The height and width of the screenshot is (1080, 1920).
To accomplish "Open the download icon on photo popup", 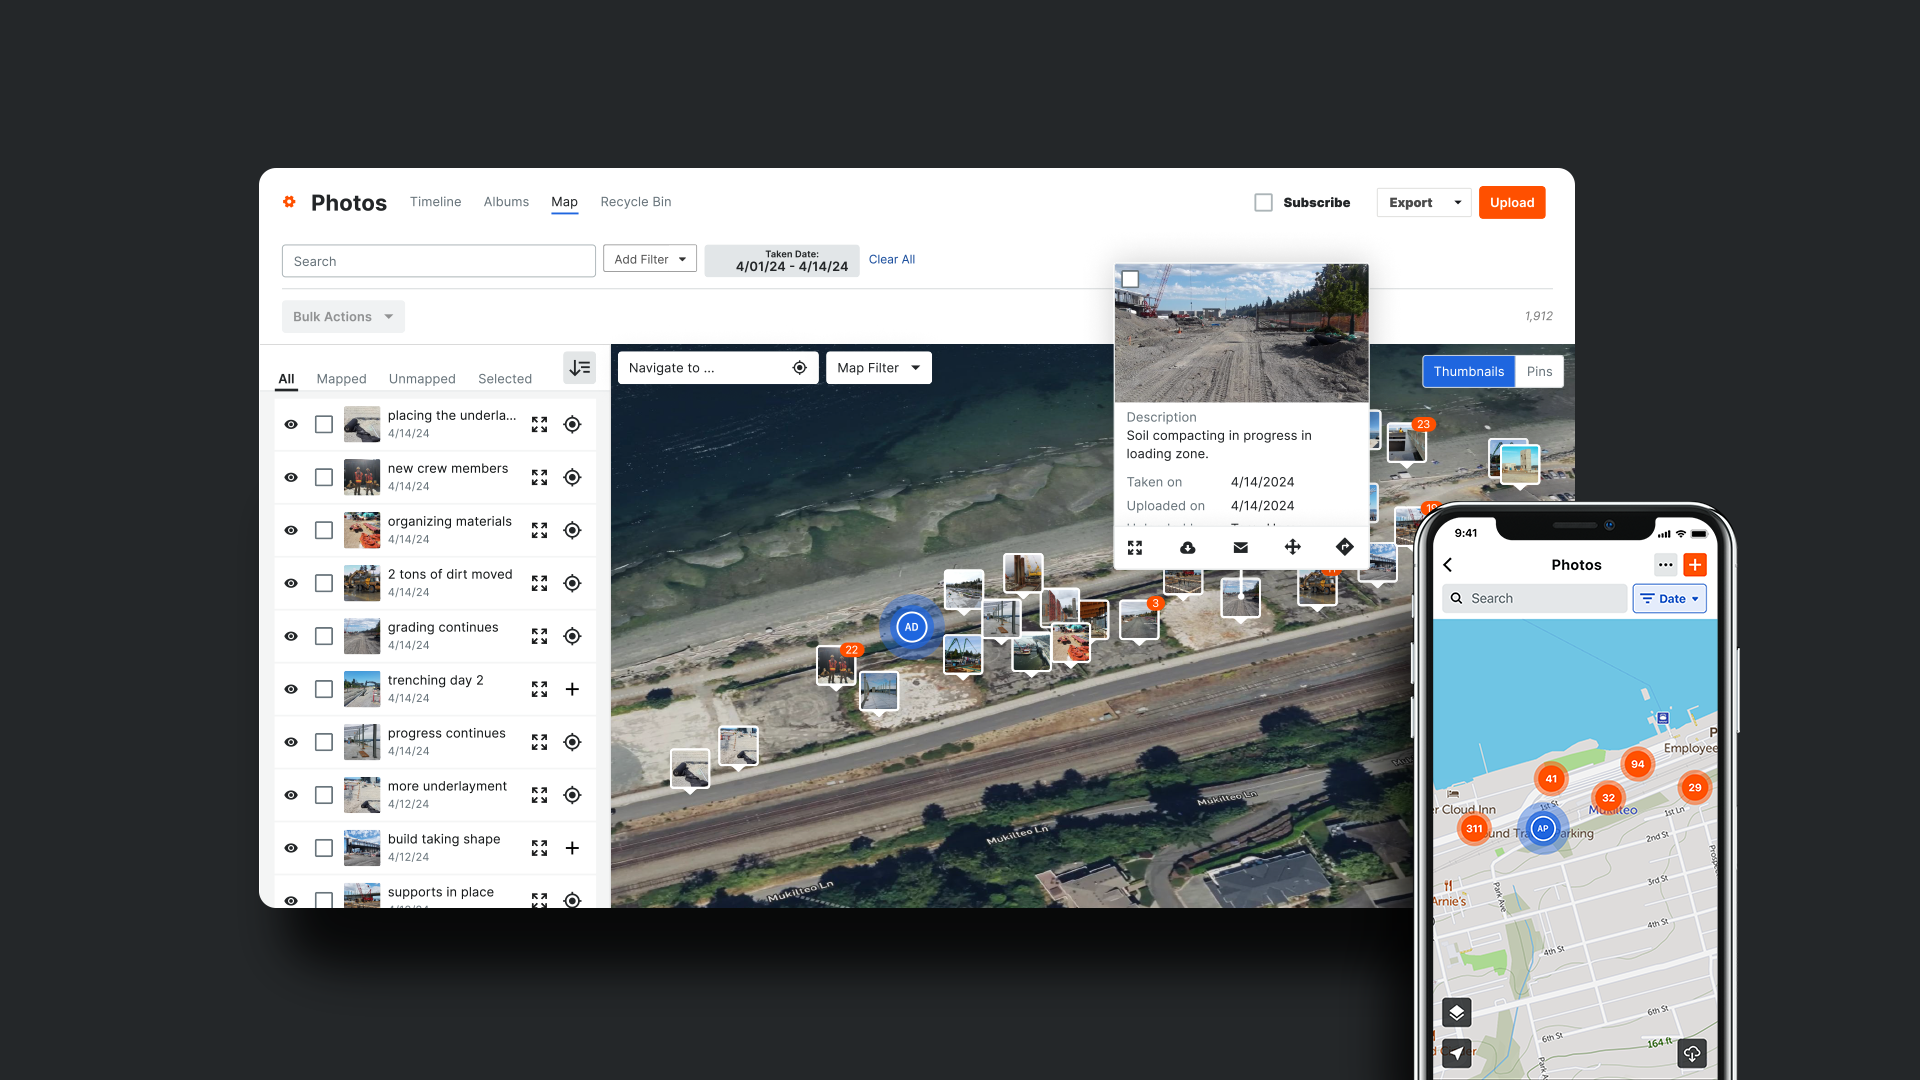I will [x=1187, y=548].
